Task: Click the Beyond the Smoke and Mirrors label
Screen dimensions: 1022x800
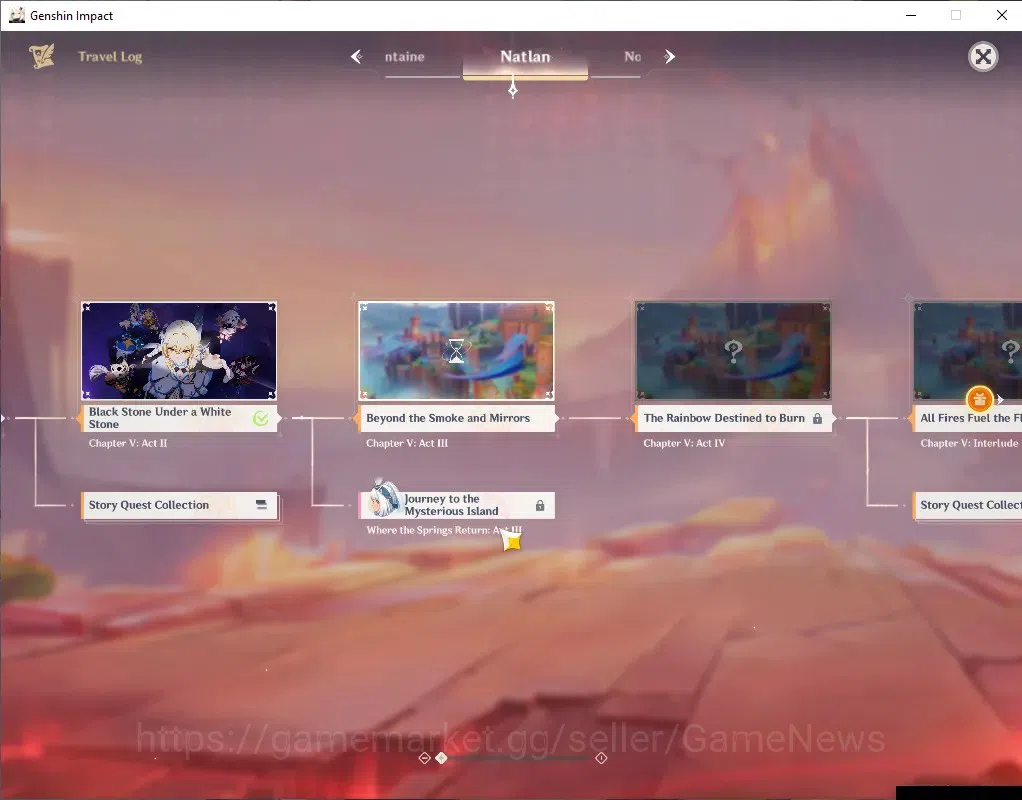Action: (x=456, y=418)
